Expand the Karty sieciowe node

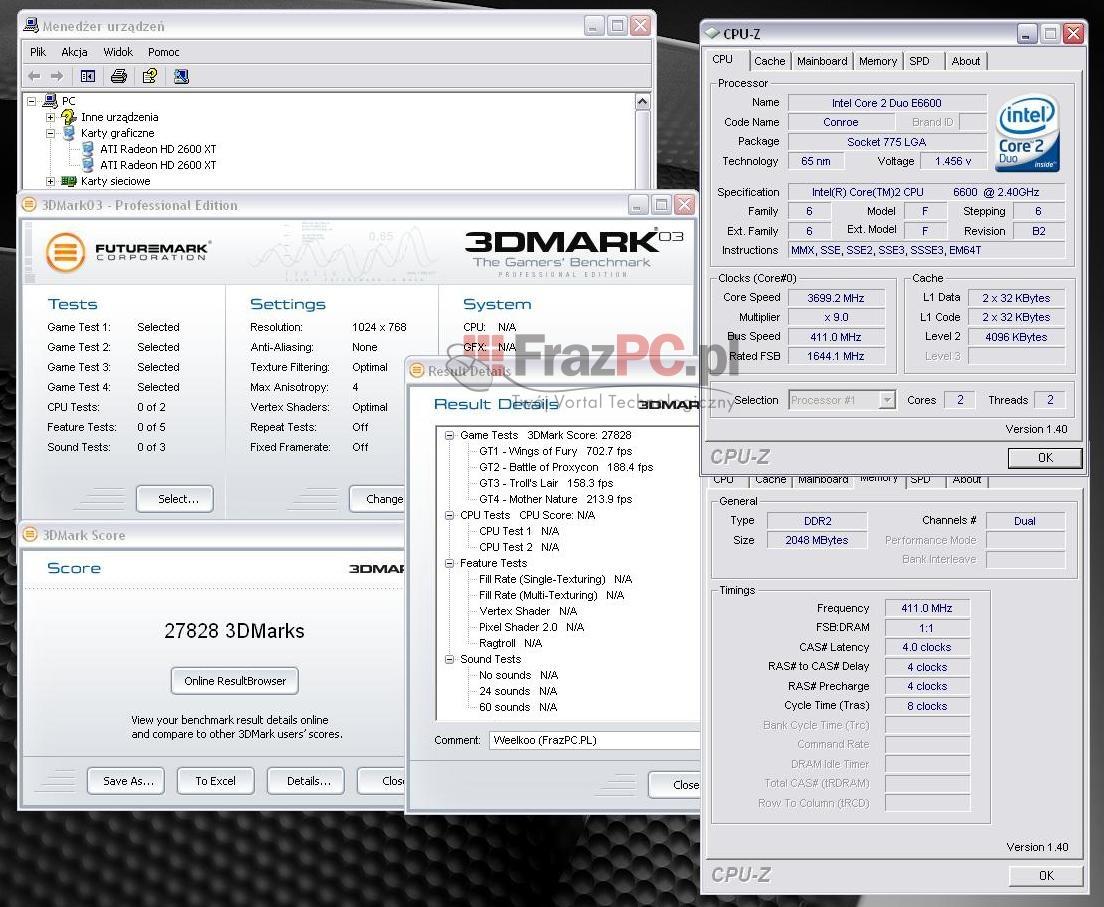coord(50,181)
